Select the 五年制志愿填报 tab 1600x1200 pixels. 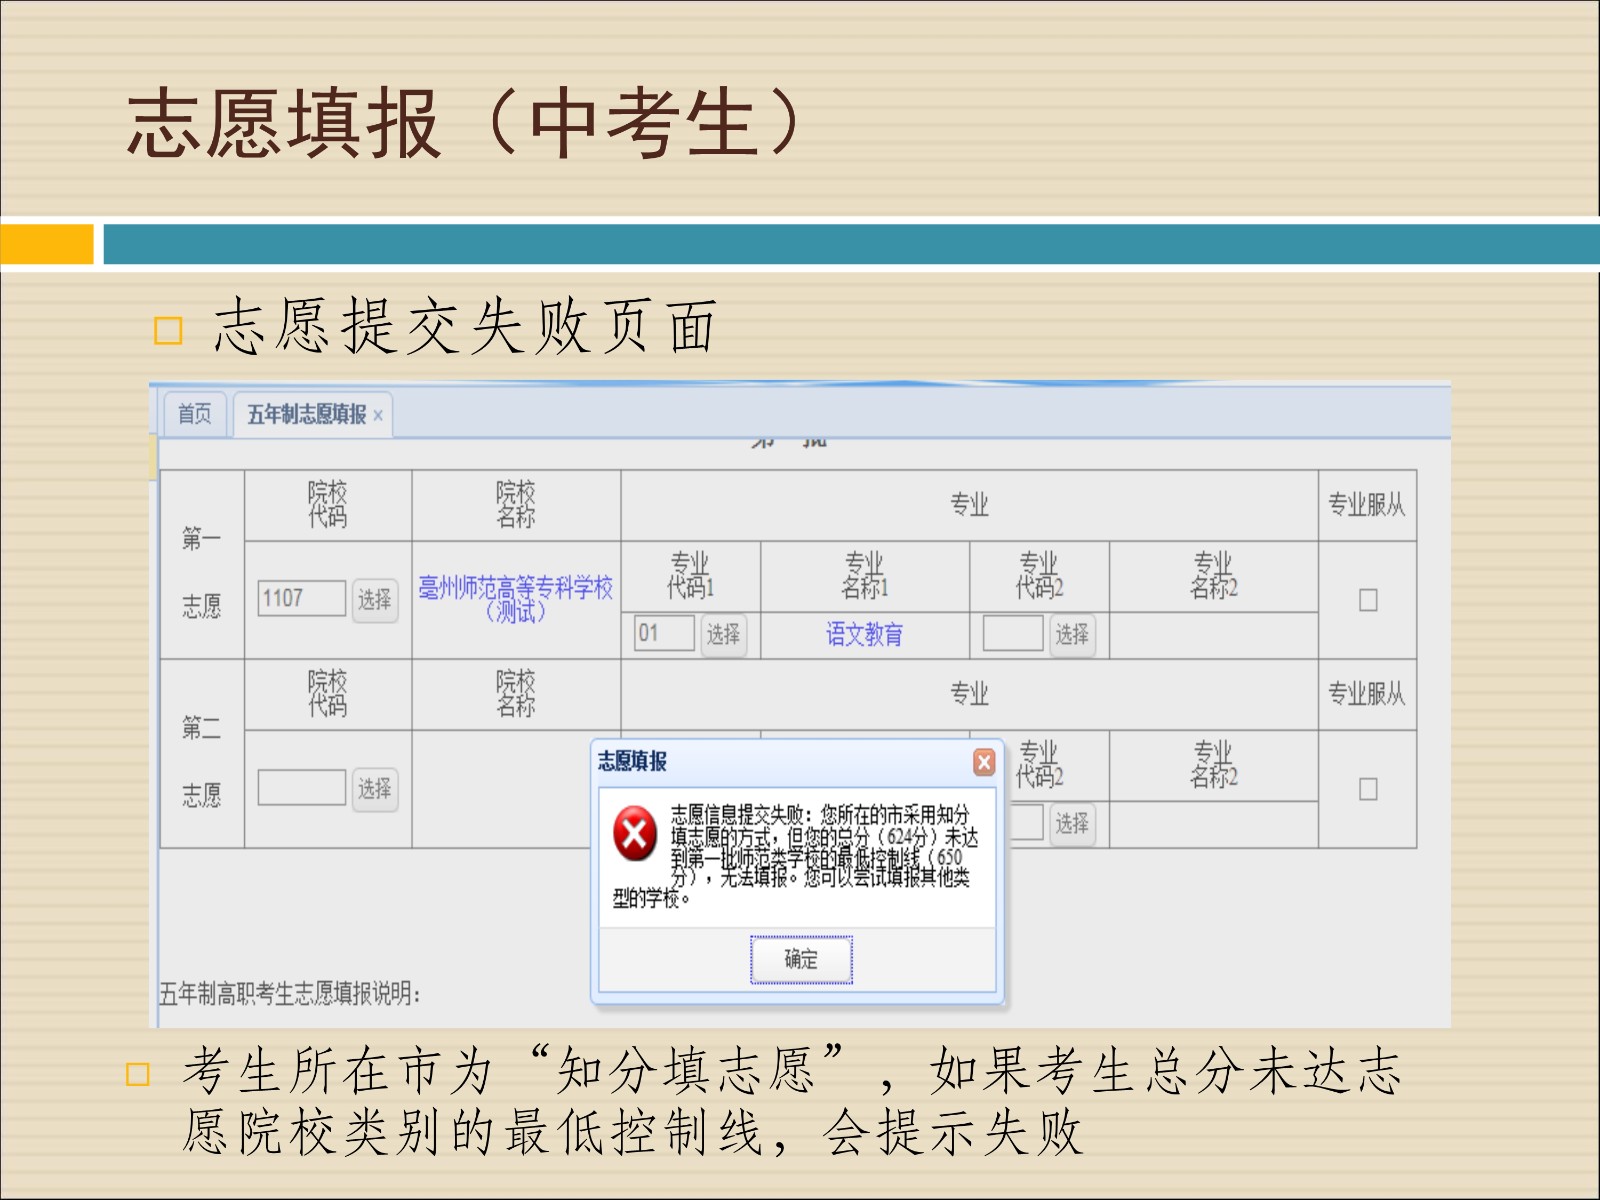[306, 415]
